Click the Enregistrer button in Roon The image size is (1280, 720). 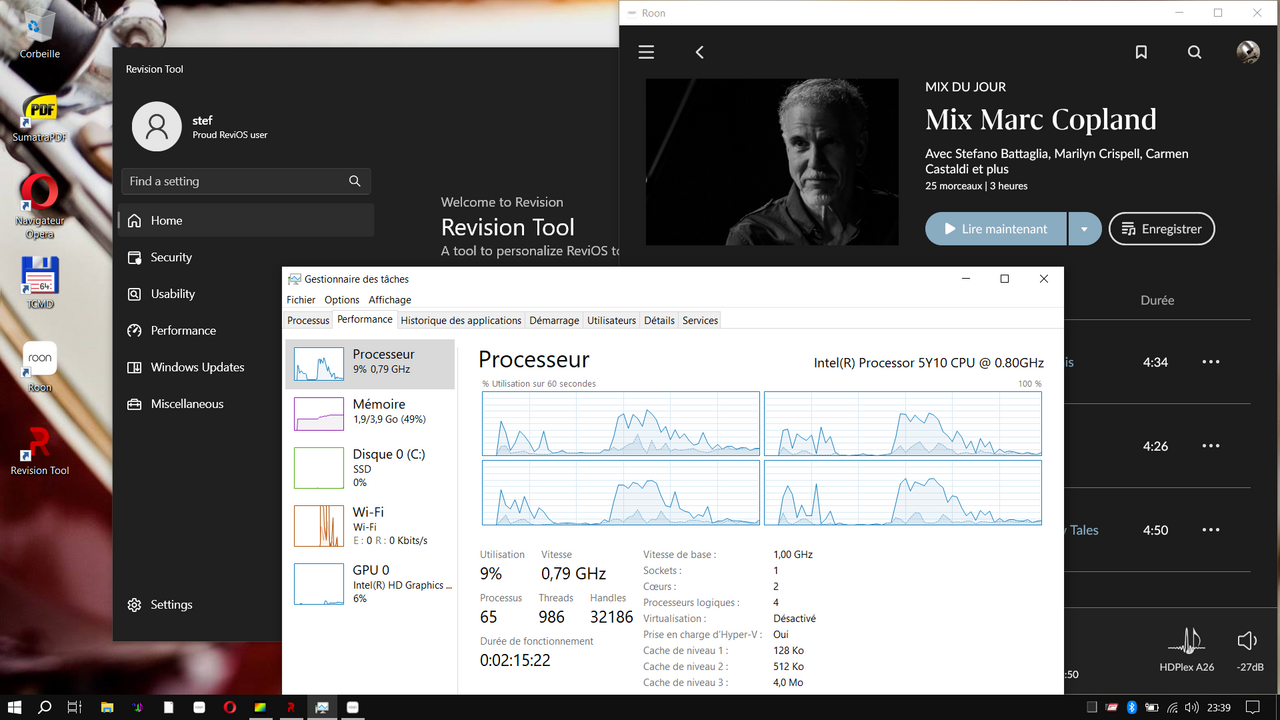point(1162,229)
